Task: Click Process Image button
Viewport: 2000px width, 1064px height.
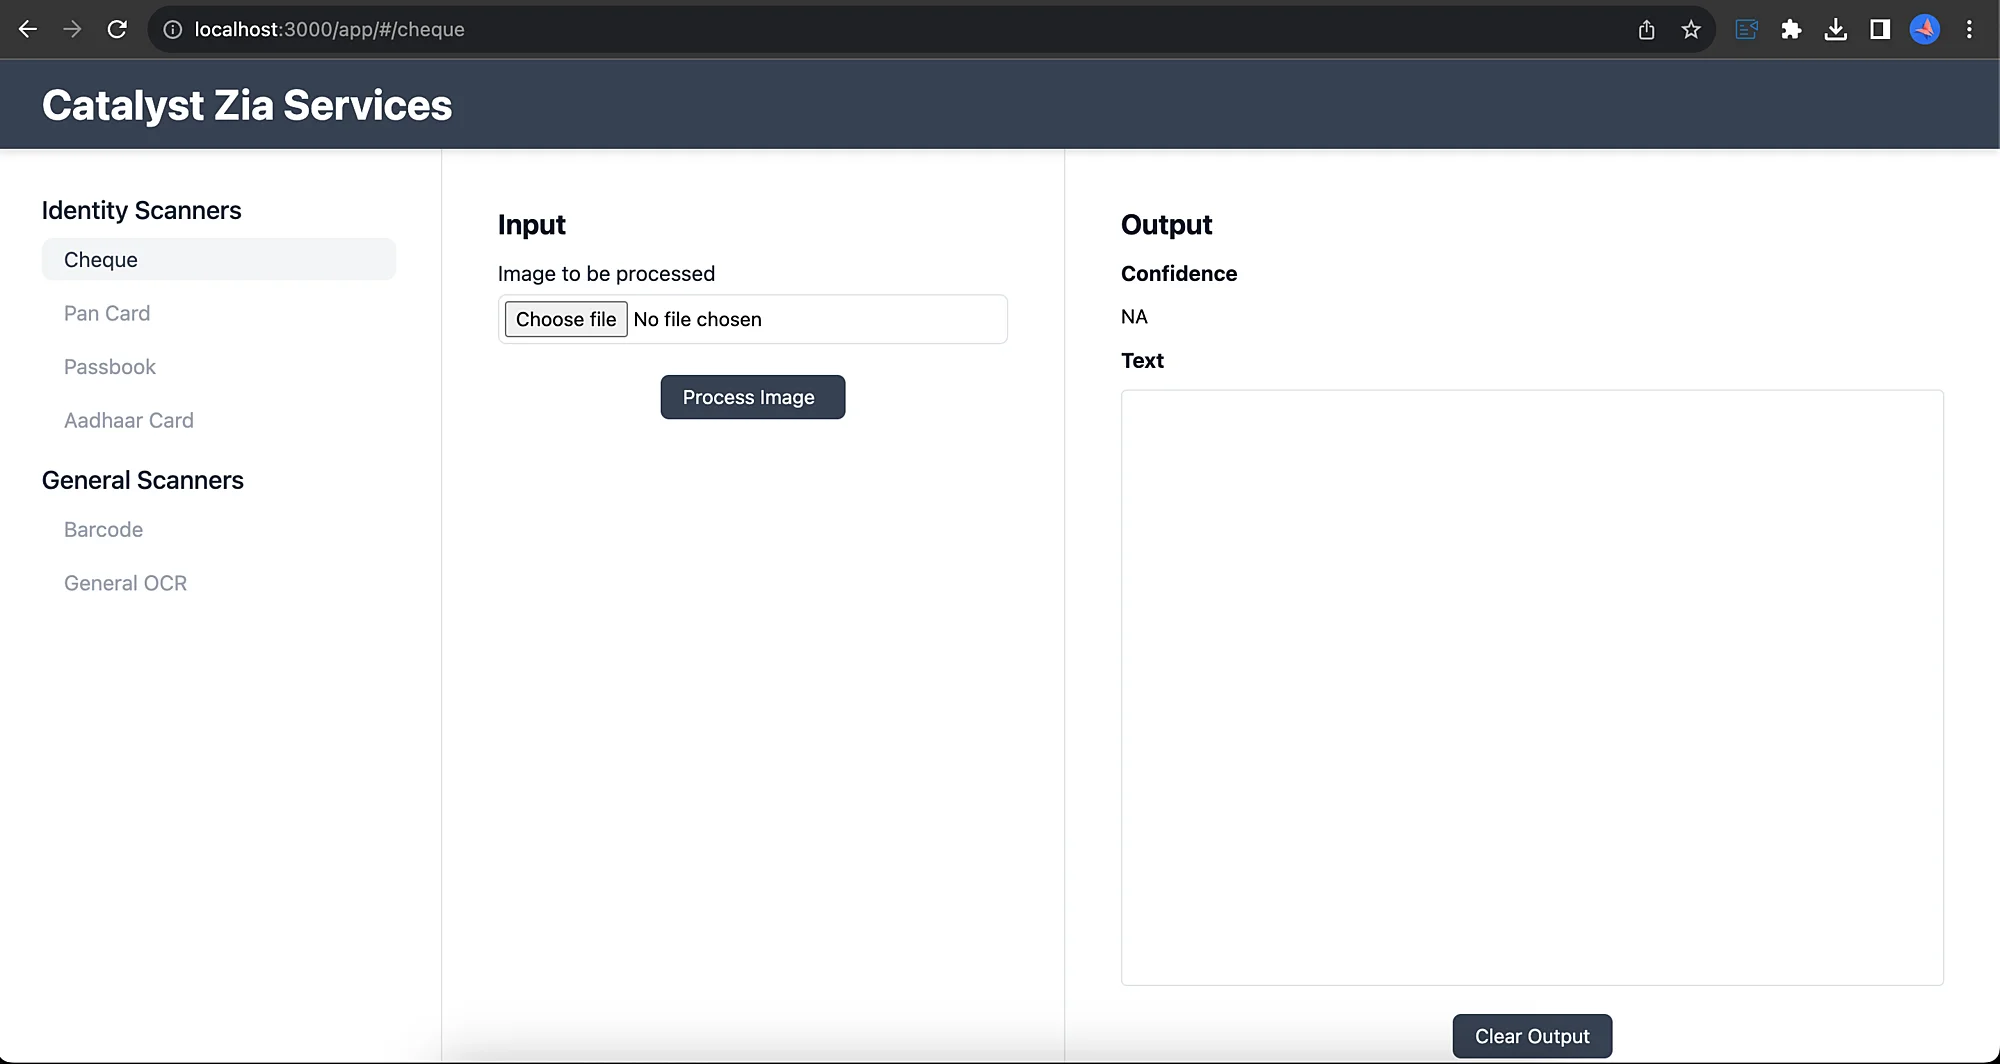Action: [753, 397]
